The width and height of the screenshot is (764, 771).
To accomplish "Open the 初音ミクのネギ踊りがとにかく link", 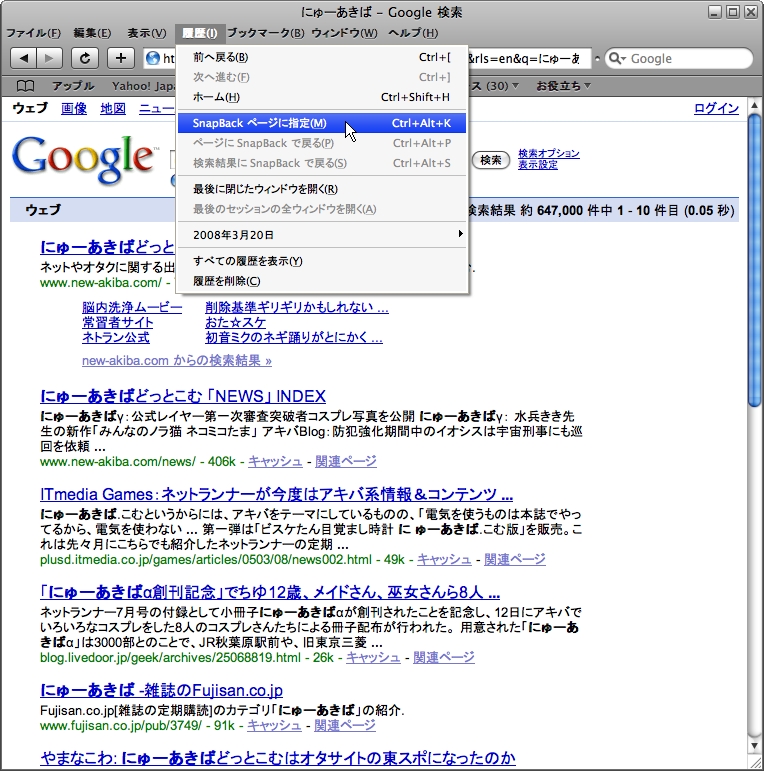I will tap(294, 337).
